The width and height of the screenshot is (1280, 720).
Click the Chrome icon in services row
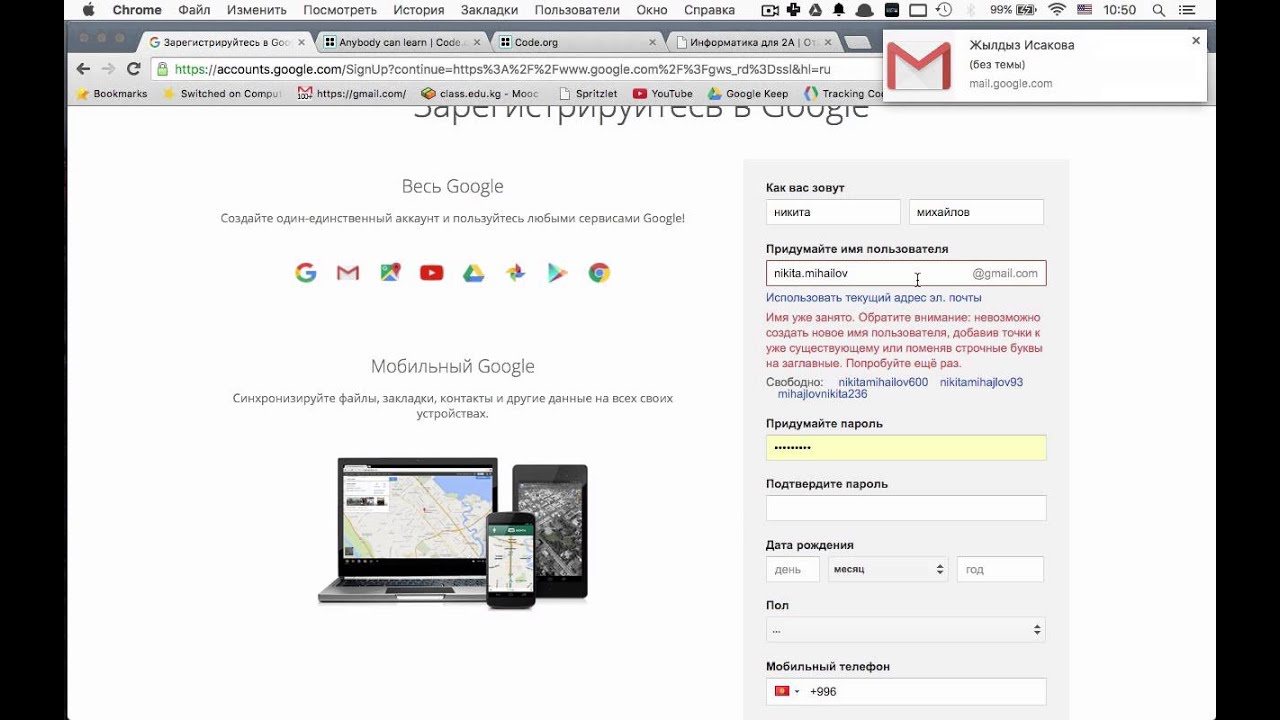point(599,273)
